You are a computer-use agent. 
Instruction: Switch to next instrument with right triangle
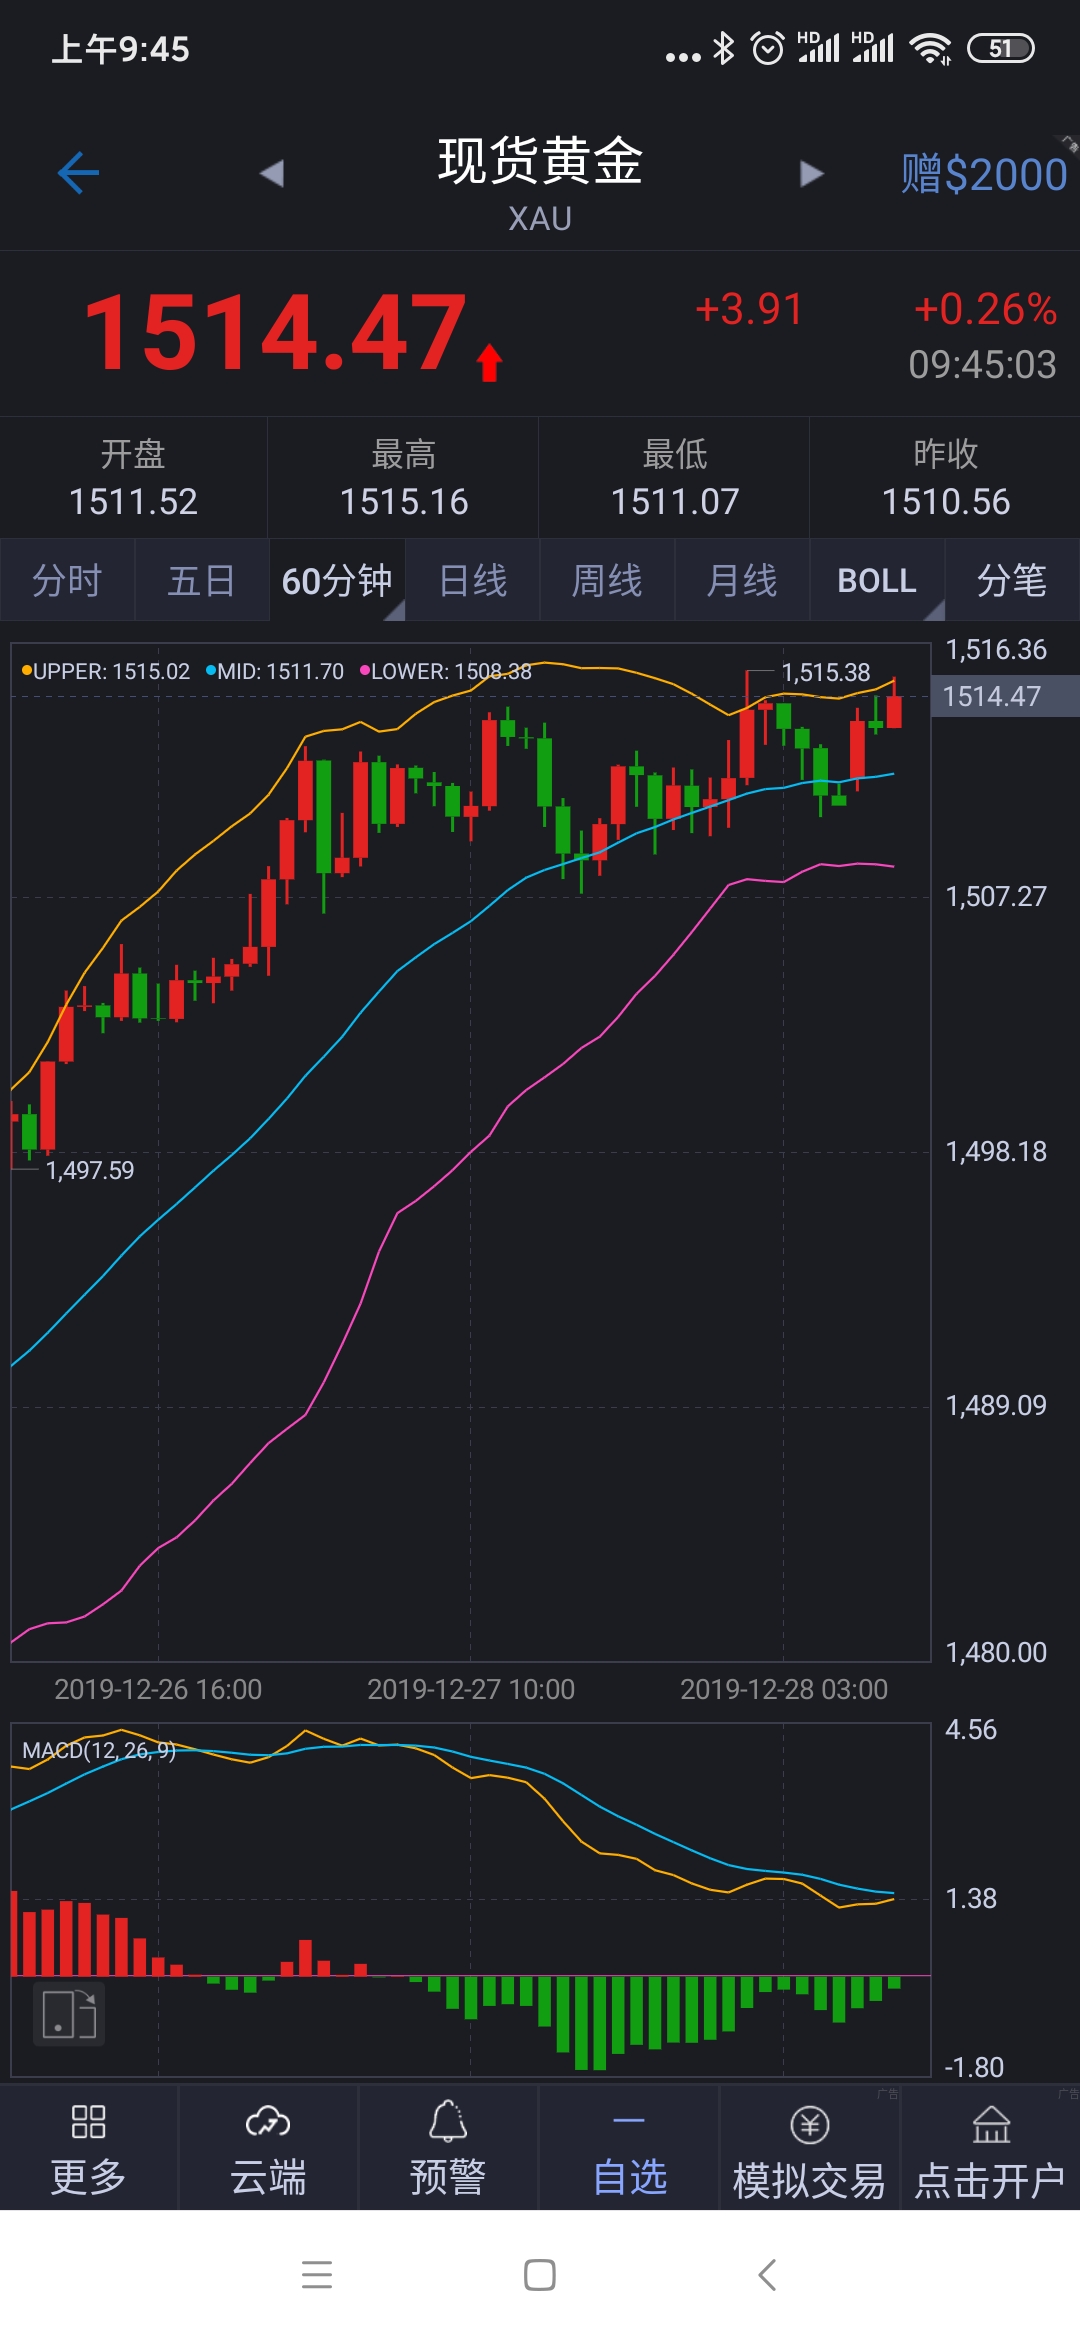point(811,174)
